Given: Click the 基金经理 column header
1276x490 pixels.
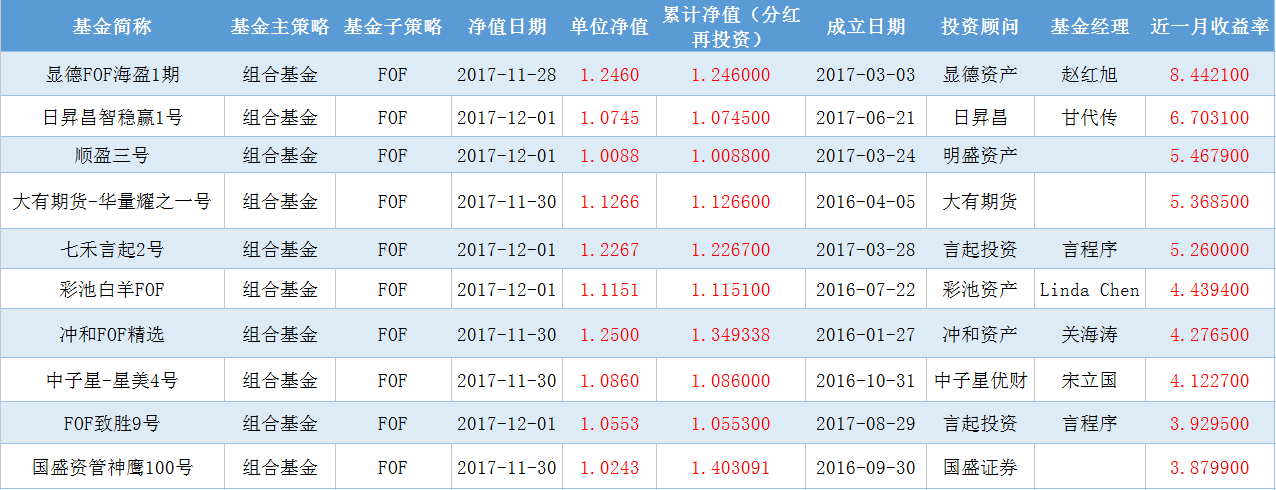Looking at the screenshot, I should pyautogui.click(x=1090, y=27).
